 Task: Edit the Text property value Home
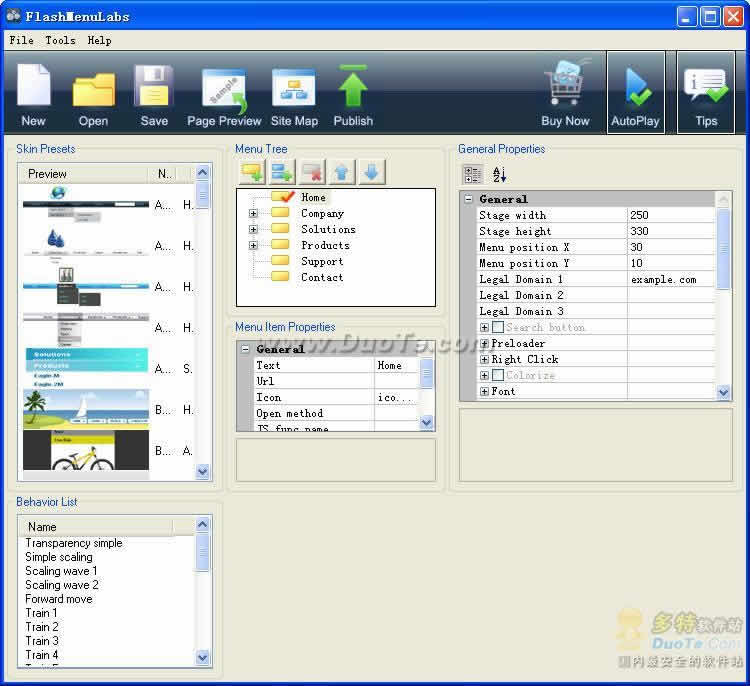click(x=396, y=365)
